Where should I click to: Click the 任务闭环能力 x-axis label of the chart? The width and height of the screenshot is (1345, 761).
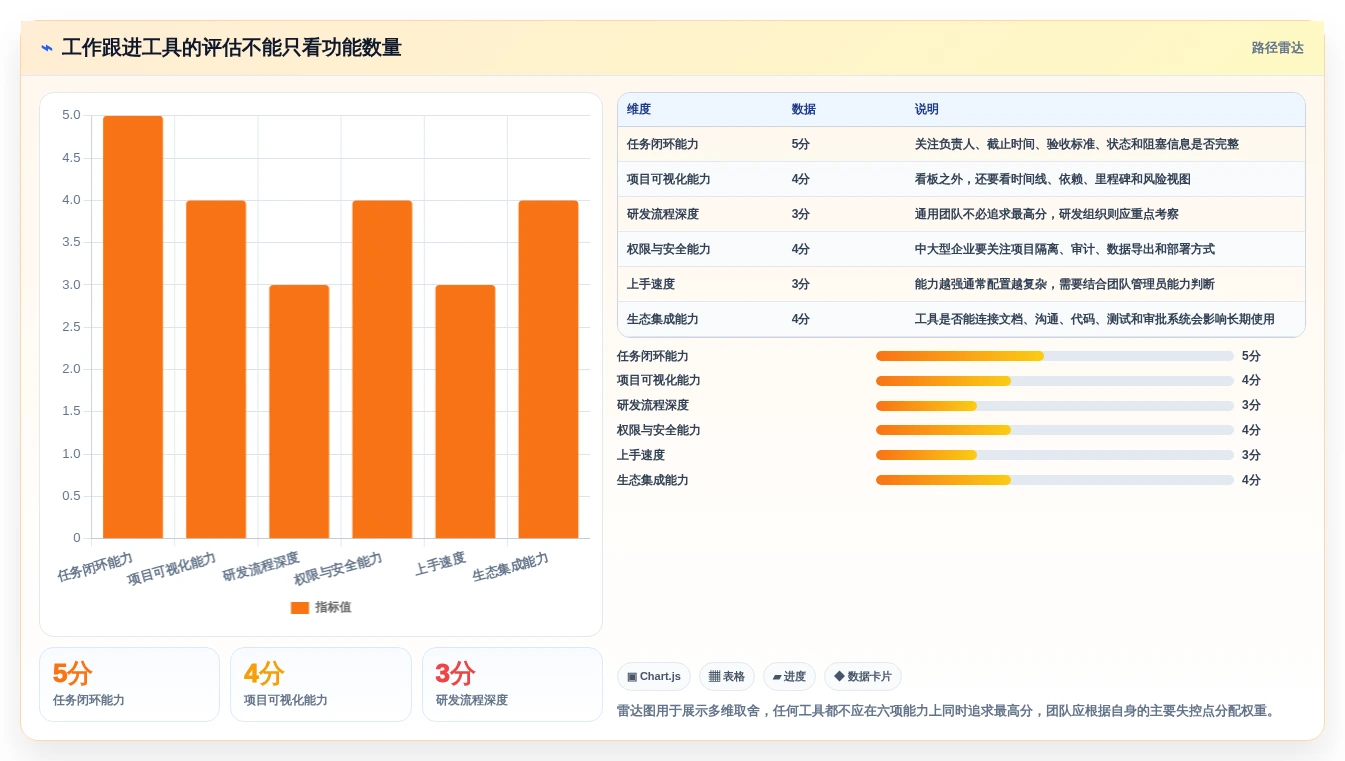(95, 567)
